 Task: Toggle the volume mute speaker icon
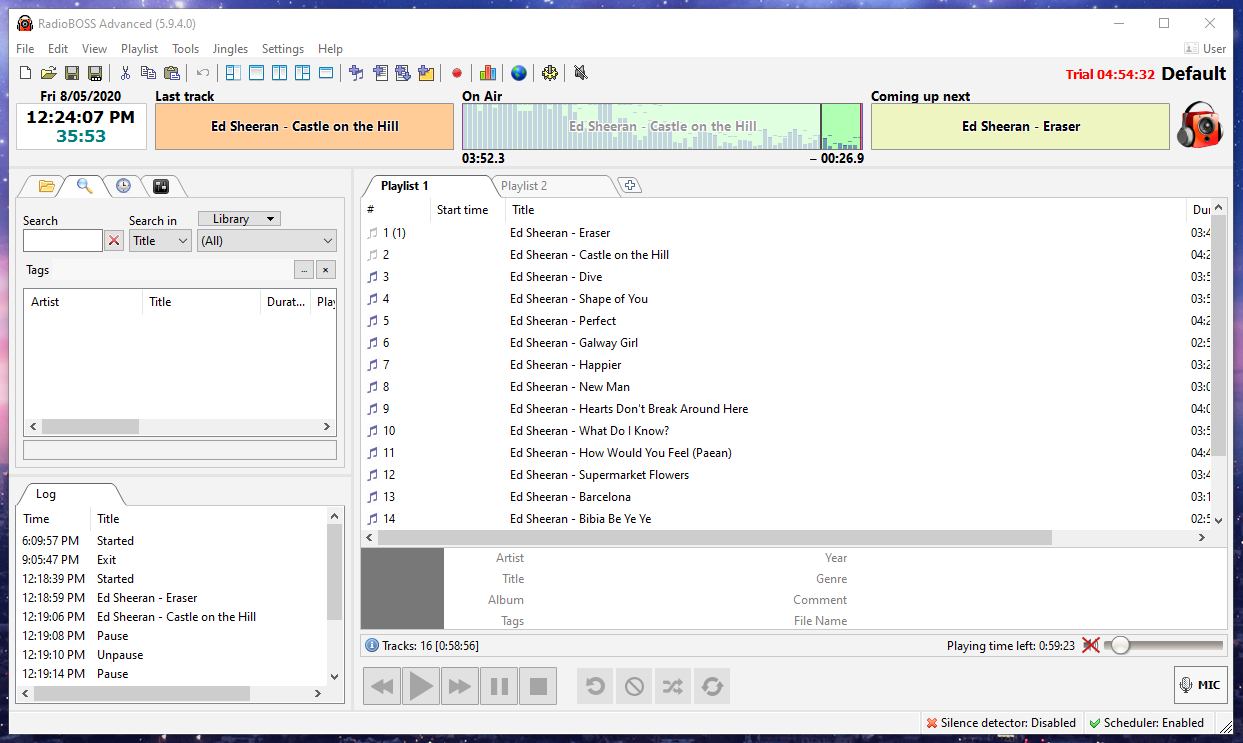[x=1091, y=646]
